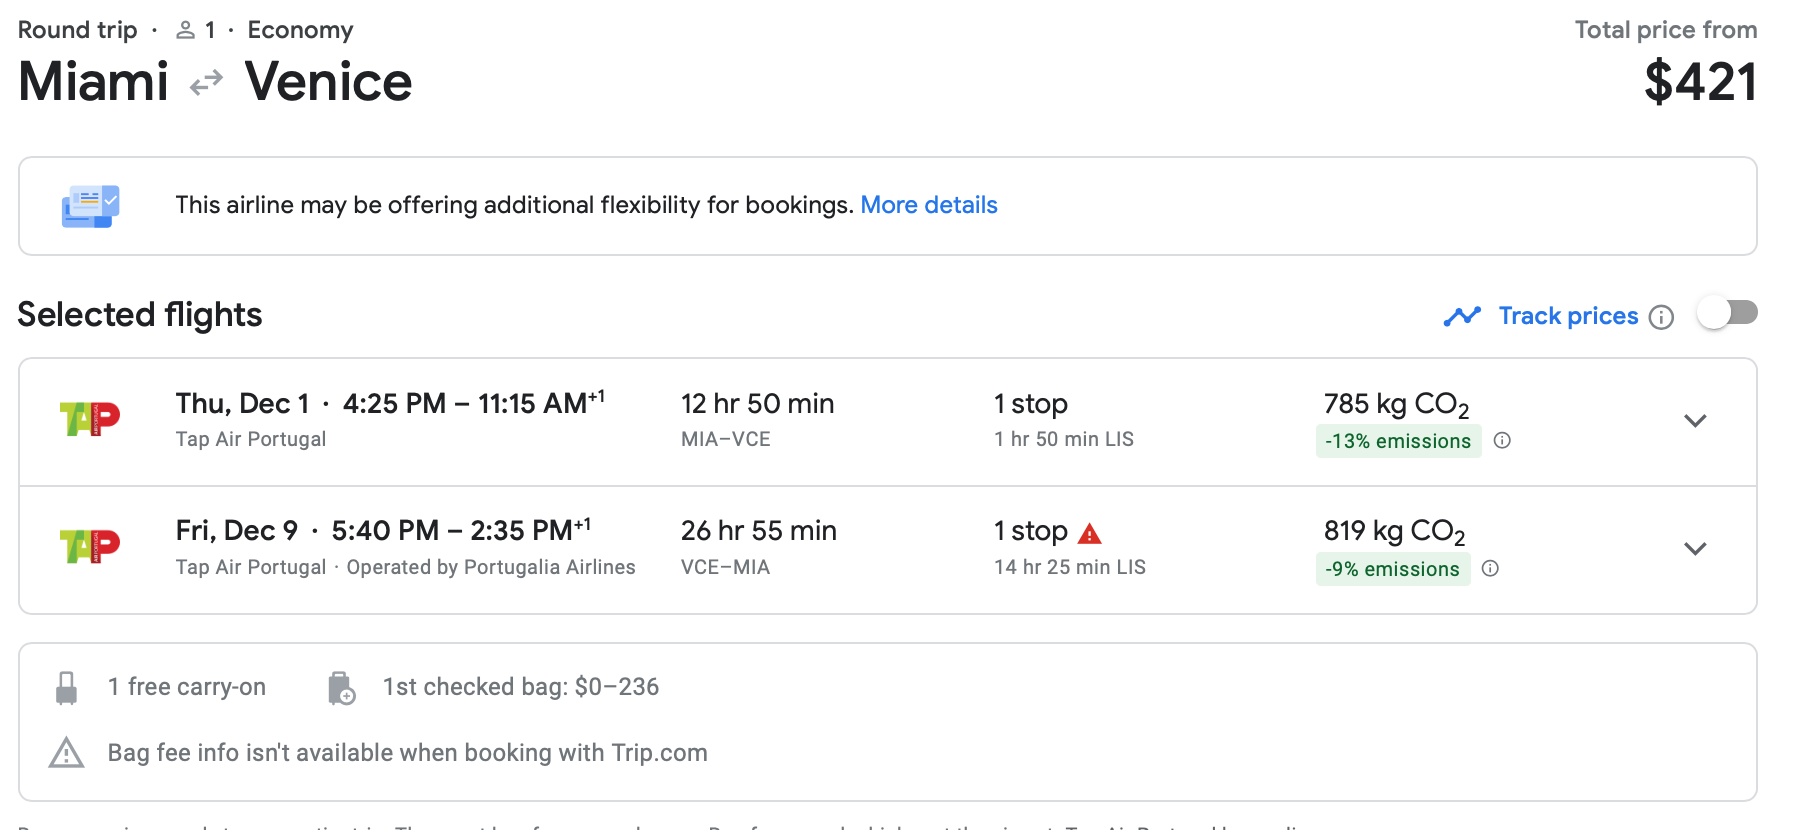The width and height of the screenshot is (1796, 830).
Task: Open the More details link
Action: [929, 205]
